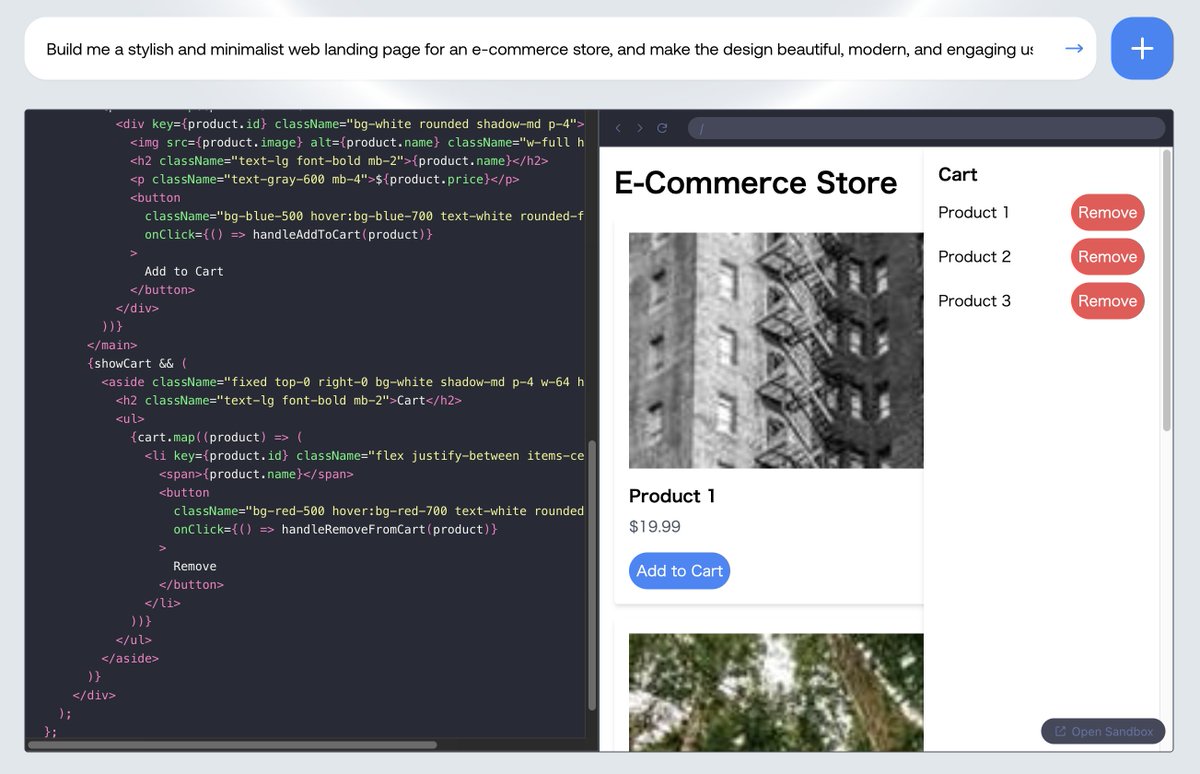Image resolution: width=1200 pixels, height=774 pixels.
Task: Click into the prompt text field
Action: 540,48
